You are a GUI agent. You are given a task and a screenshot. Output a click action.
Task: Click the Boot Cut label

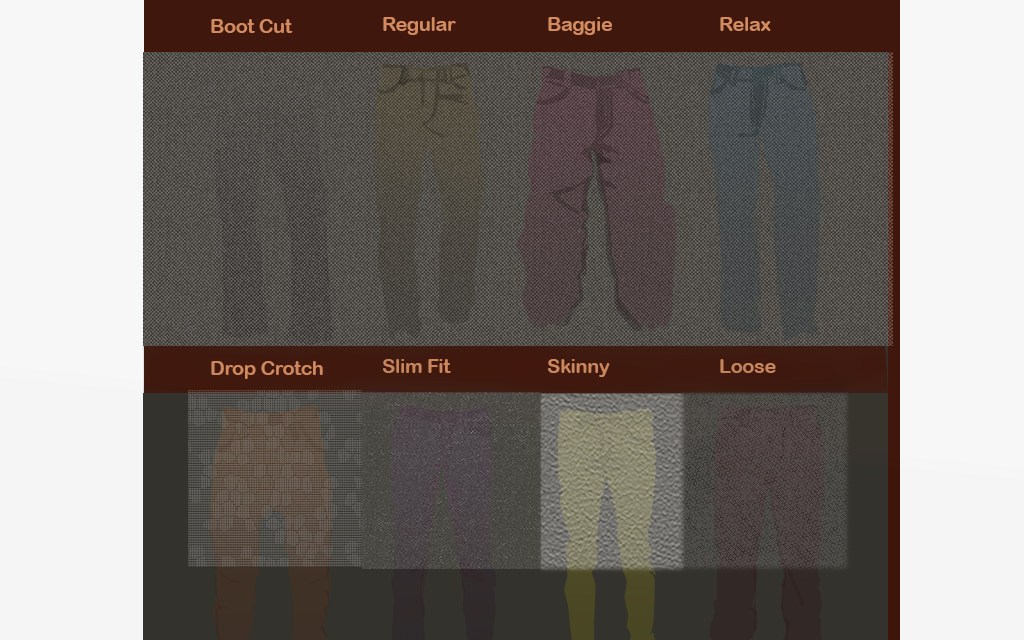(x=251, y=27)
